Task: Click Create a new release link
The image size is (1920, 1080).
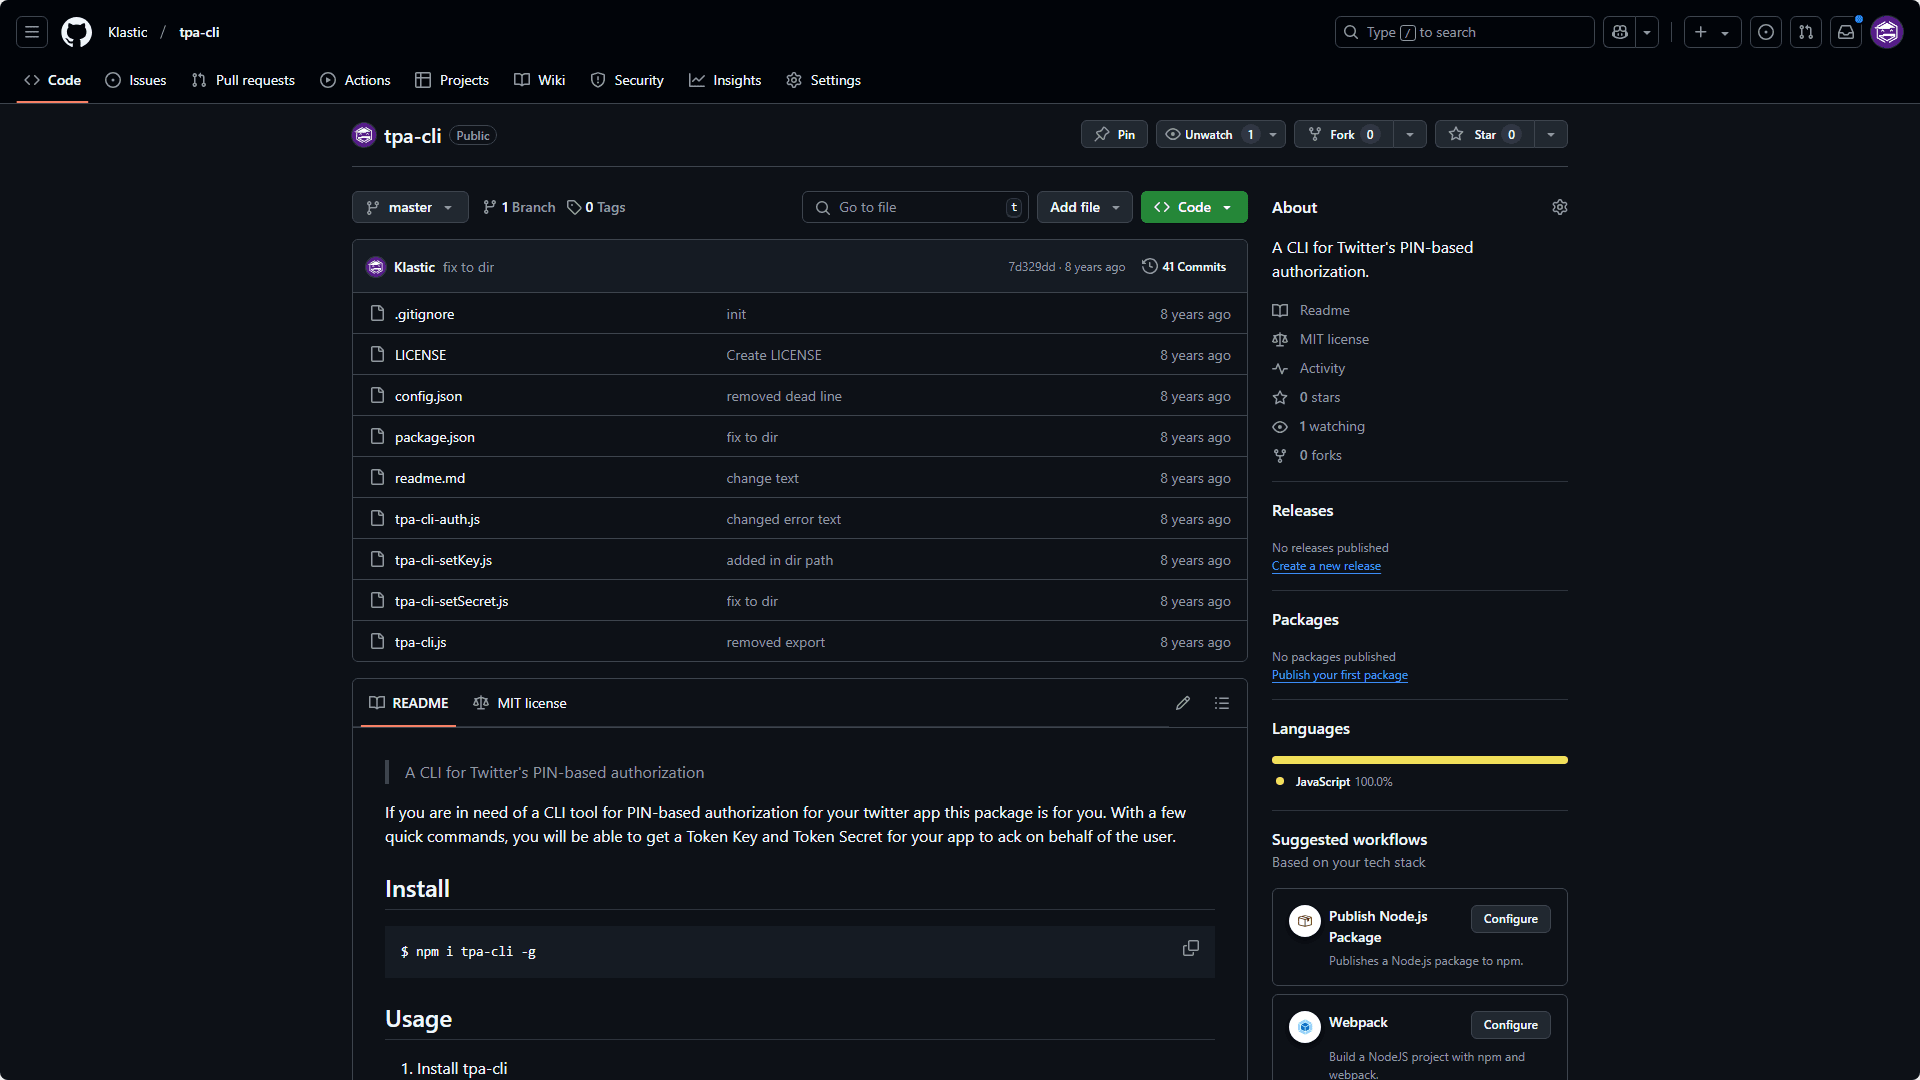Action: (1326, 566)
